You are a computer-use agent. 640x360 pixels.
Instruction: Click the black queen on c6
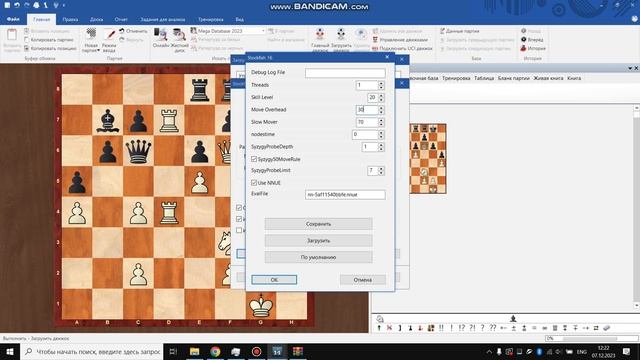138,151
